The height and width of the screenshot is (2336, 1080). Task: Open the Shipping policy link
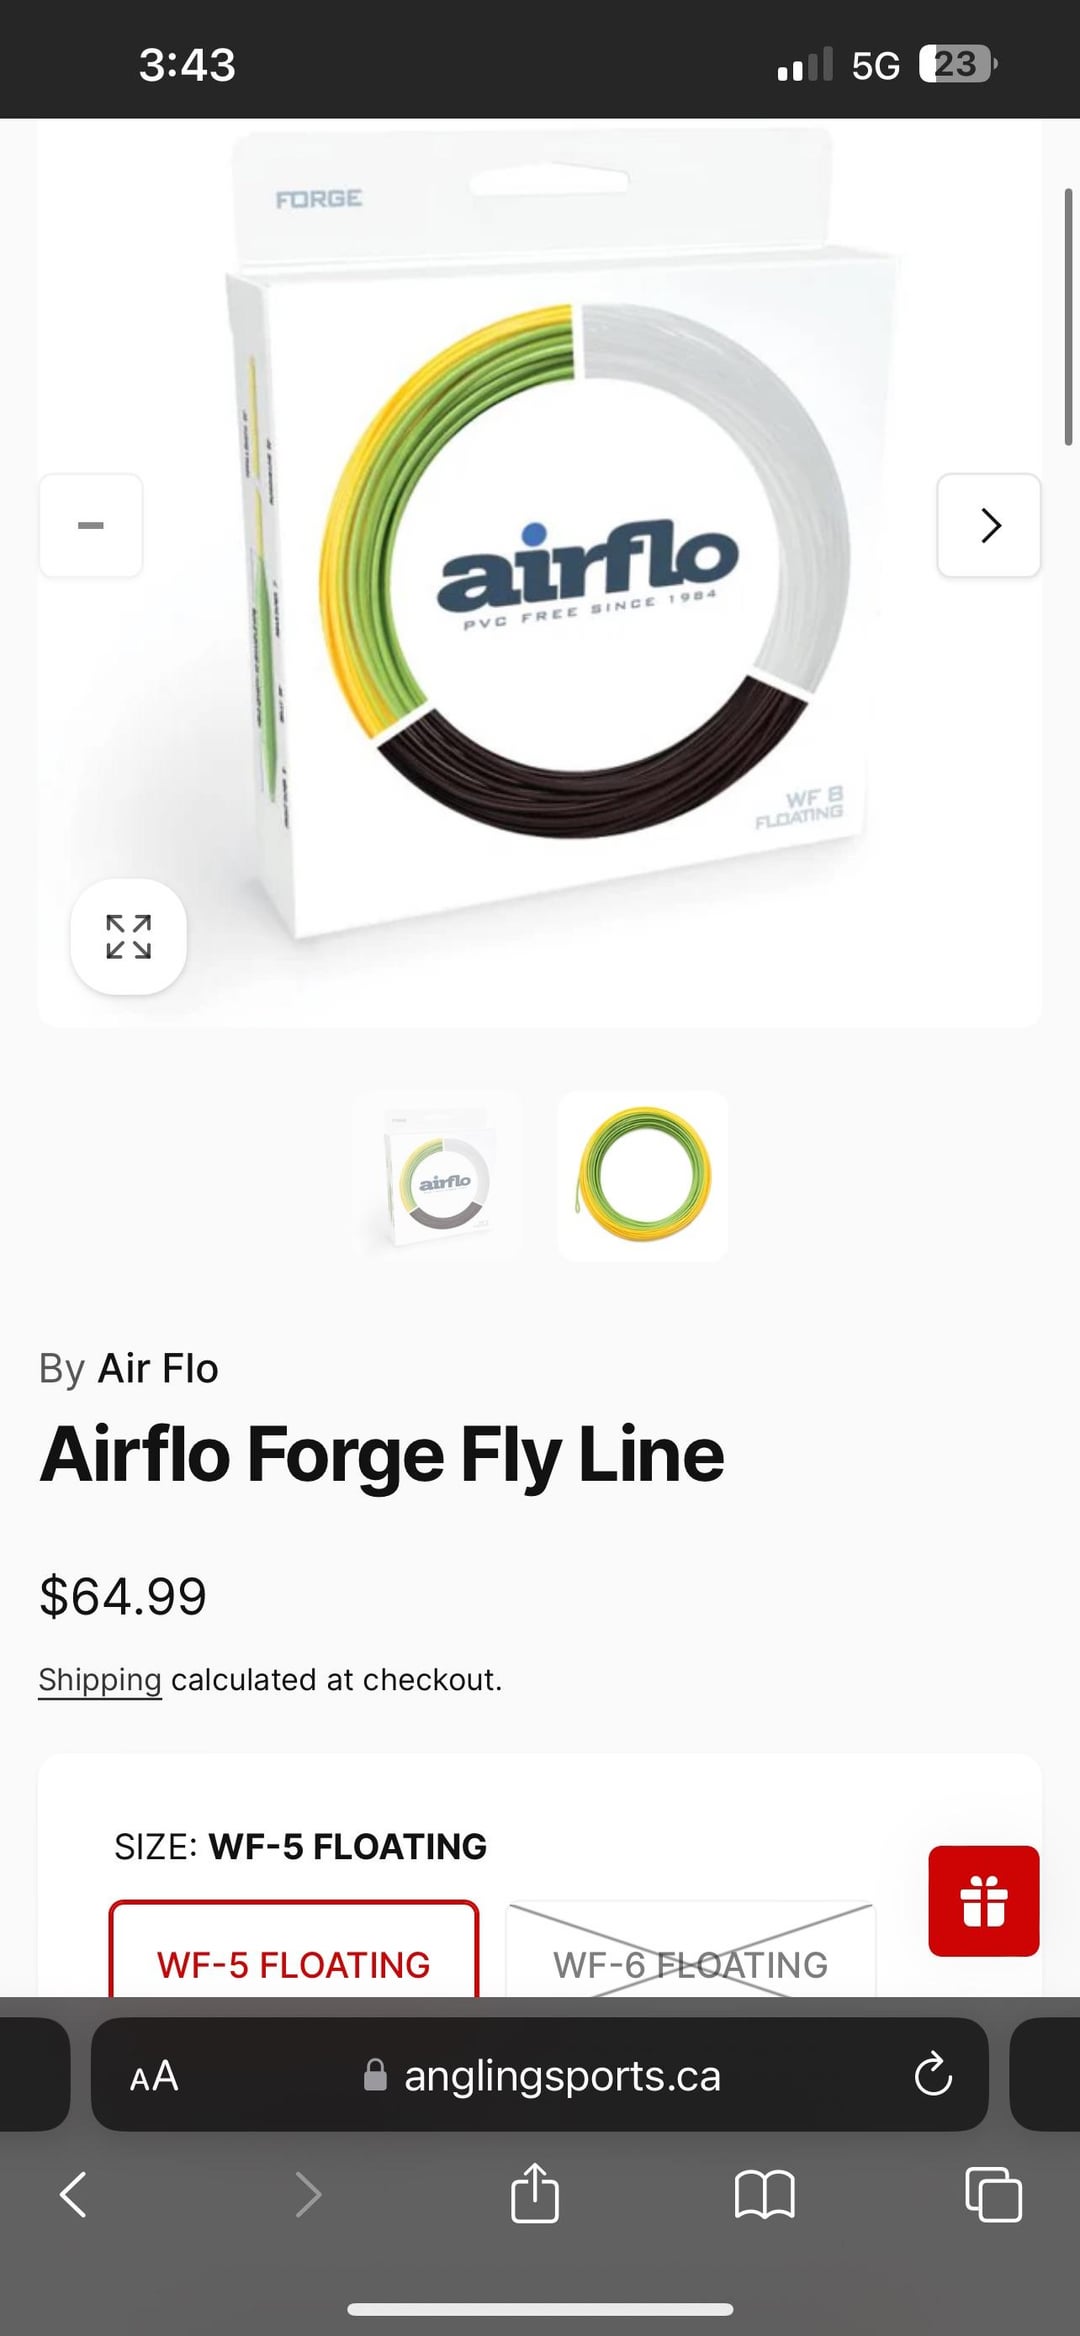100,1680
